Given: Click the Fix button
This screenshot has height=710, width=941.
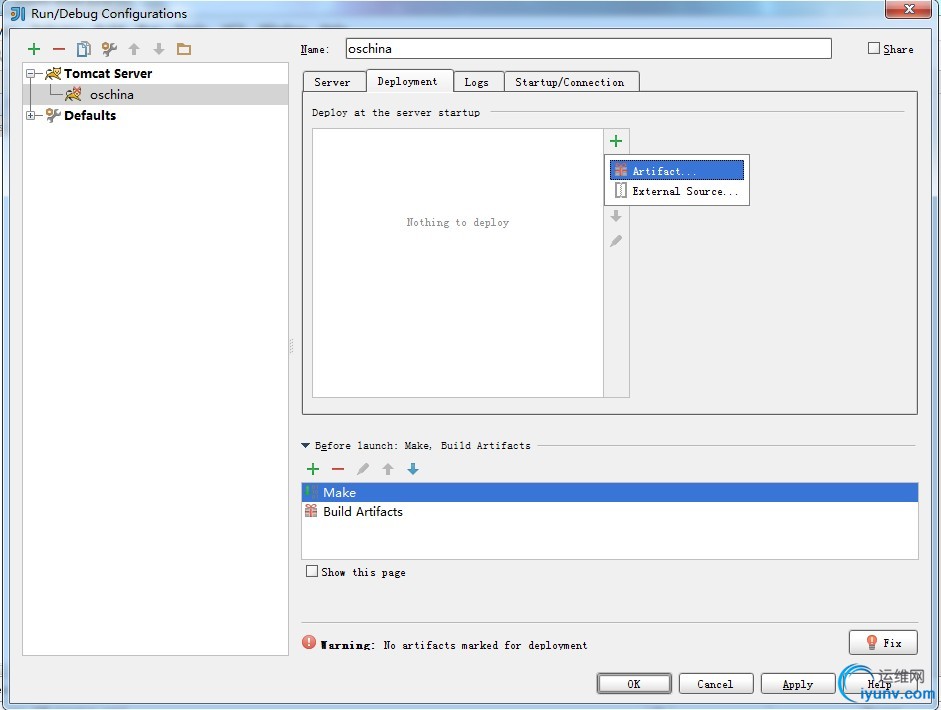Looking at the screenshot, I should click(x=883, y=643).
